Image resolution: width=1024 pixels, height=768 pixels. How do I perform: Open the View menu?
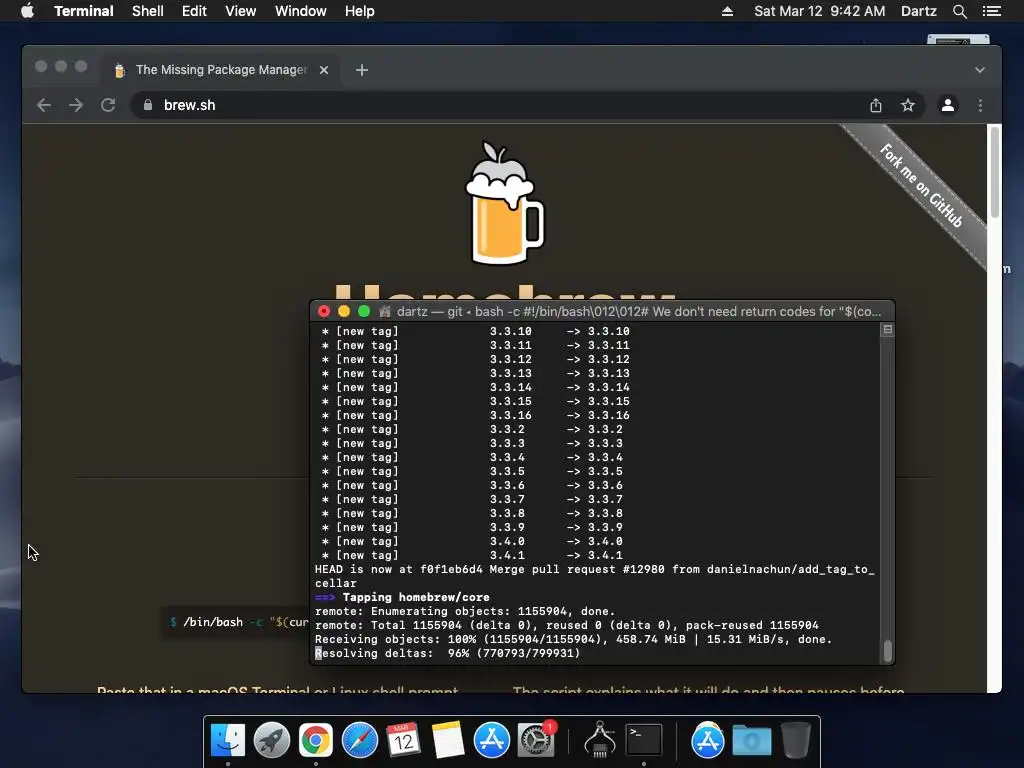[240, 11]
